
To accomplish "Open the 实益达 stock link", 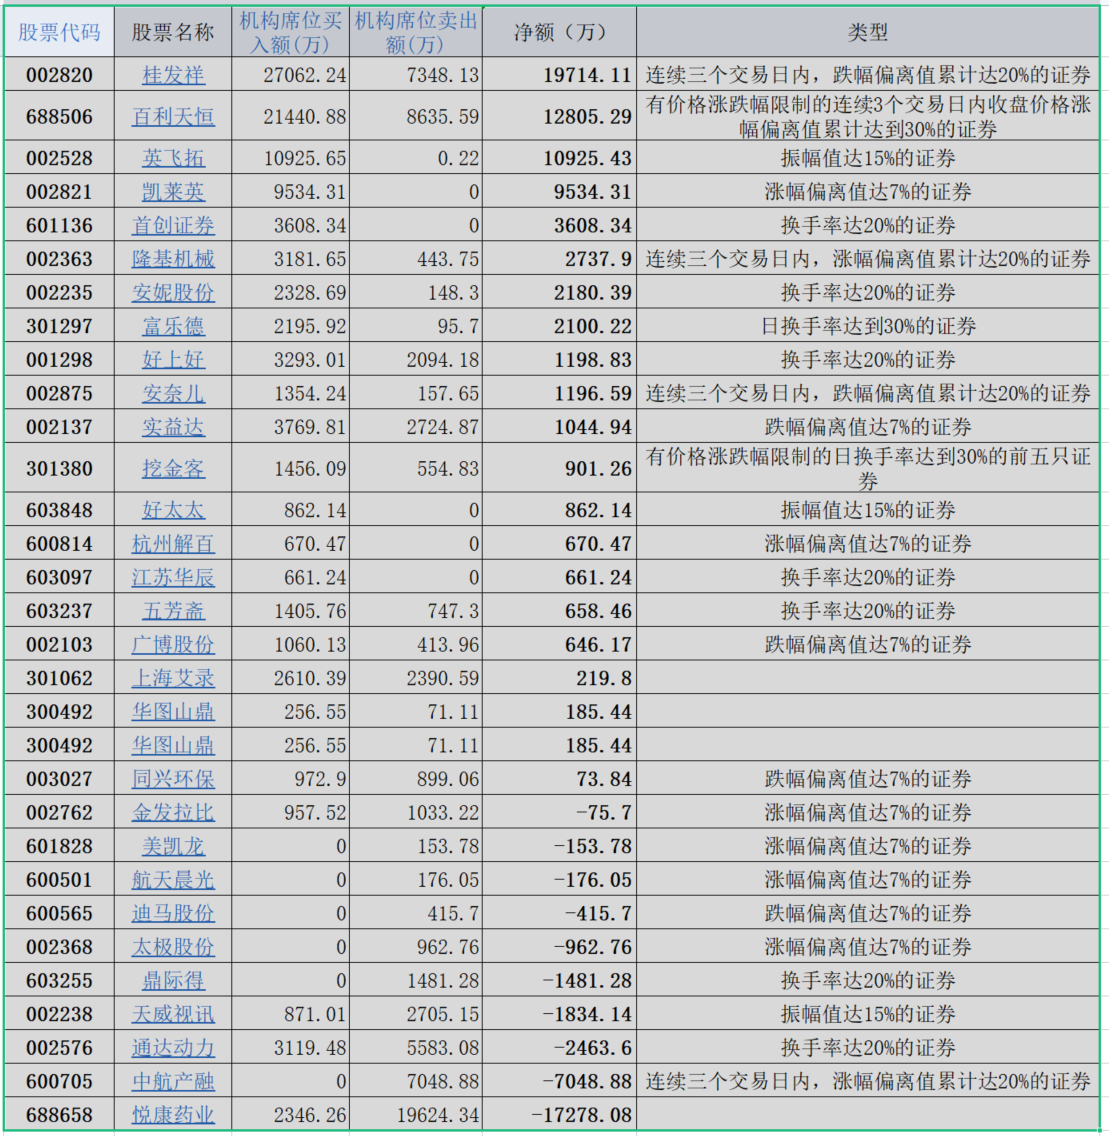I will (x=173, y=427).
